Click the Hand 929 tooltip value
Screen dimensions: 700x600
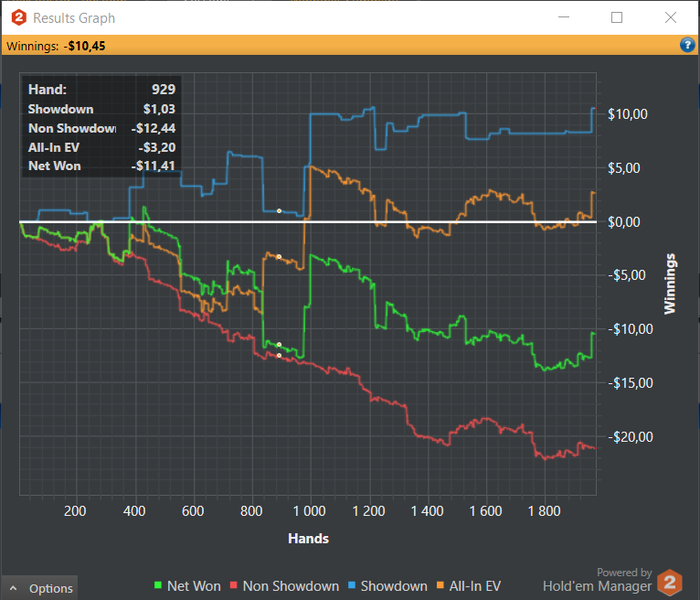(163, 89)
